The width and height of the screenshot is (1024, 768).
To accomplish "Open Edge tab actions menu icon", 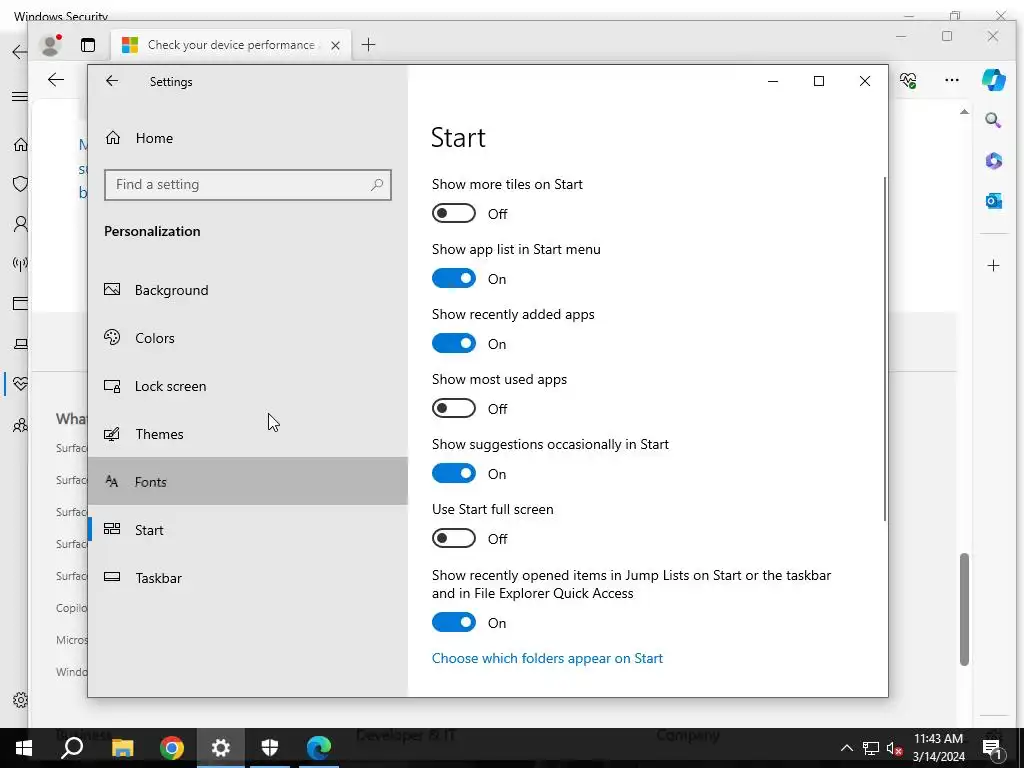I will 88,44.
